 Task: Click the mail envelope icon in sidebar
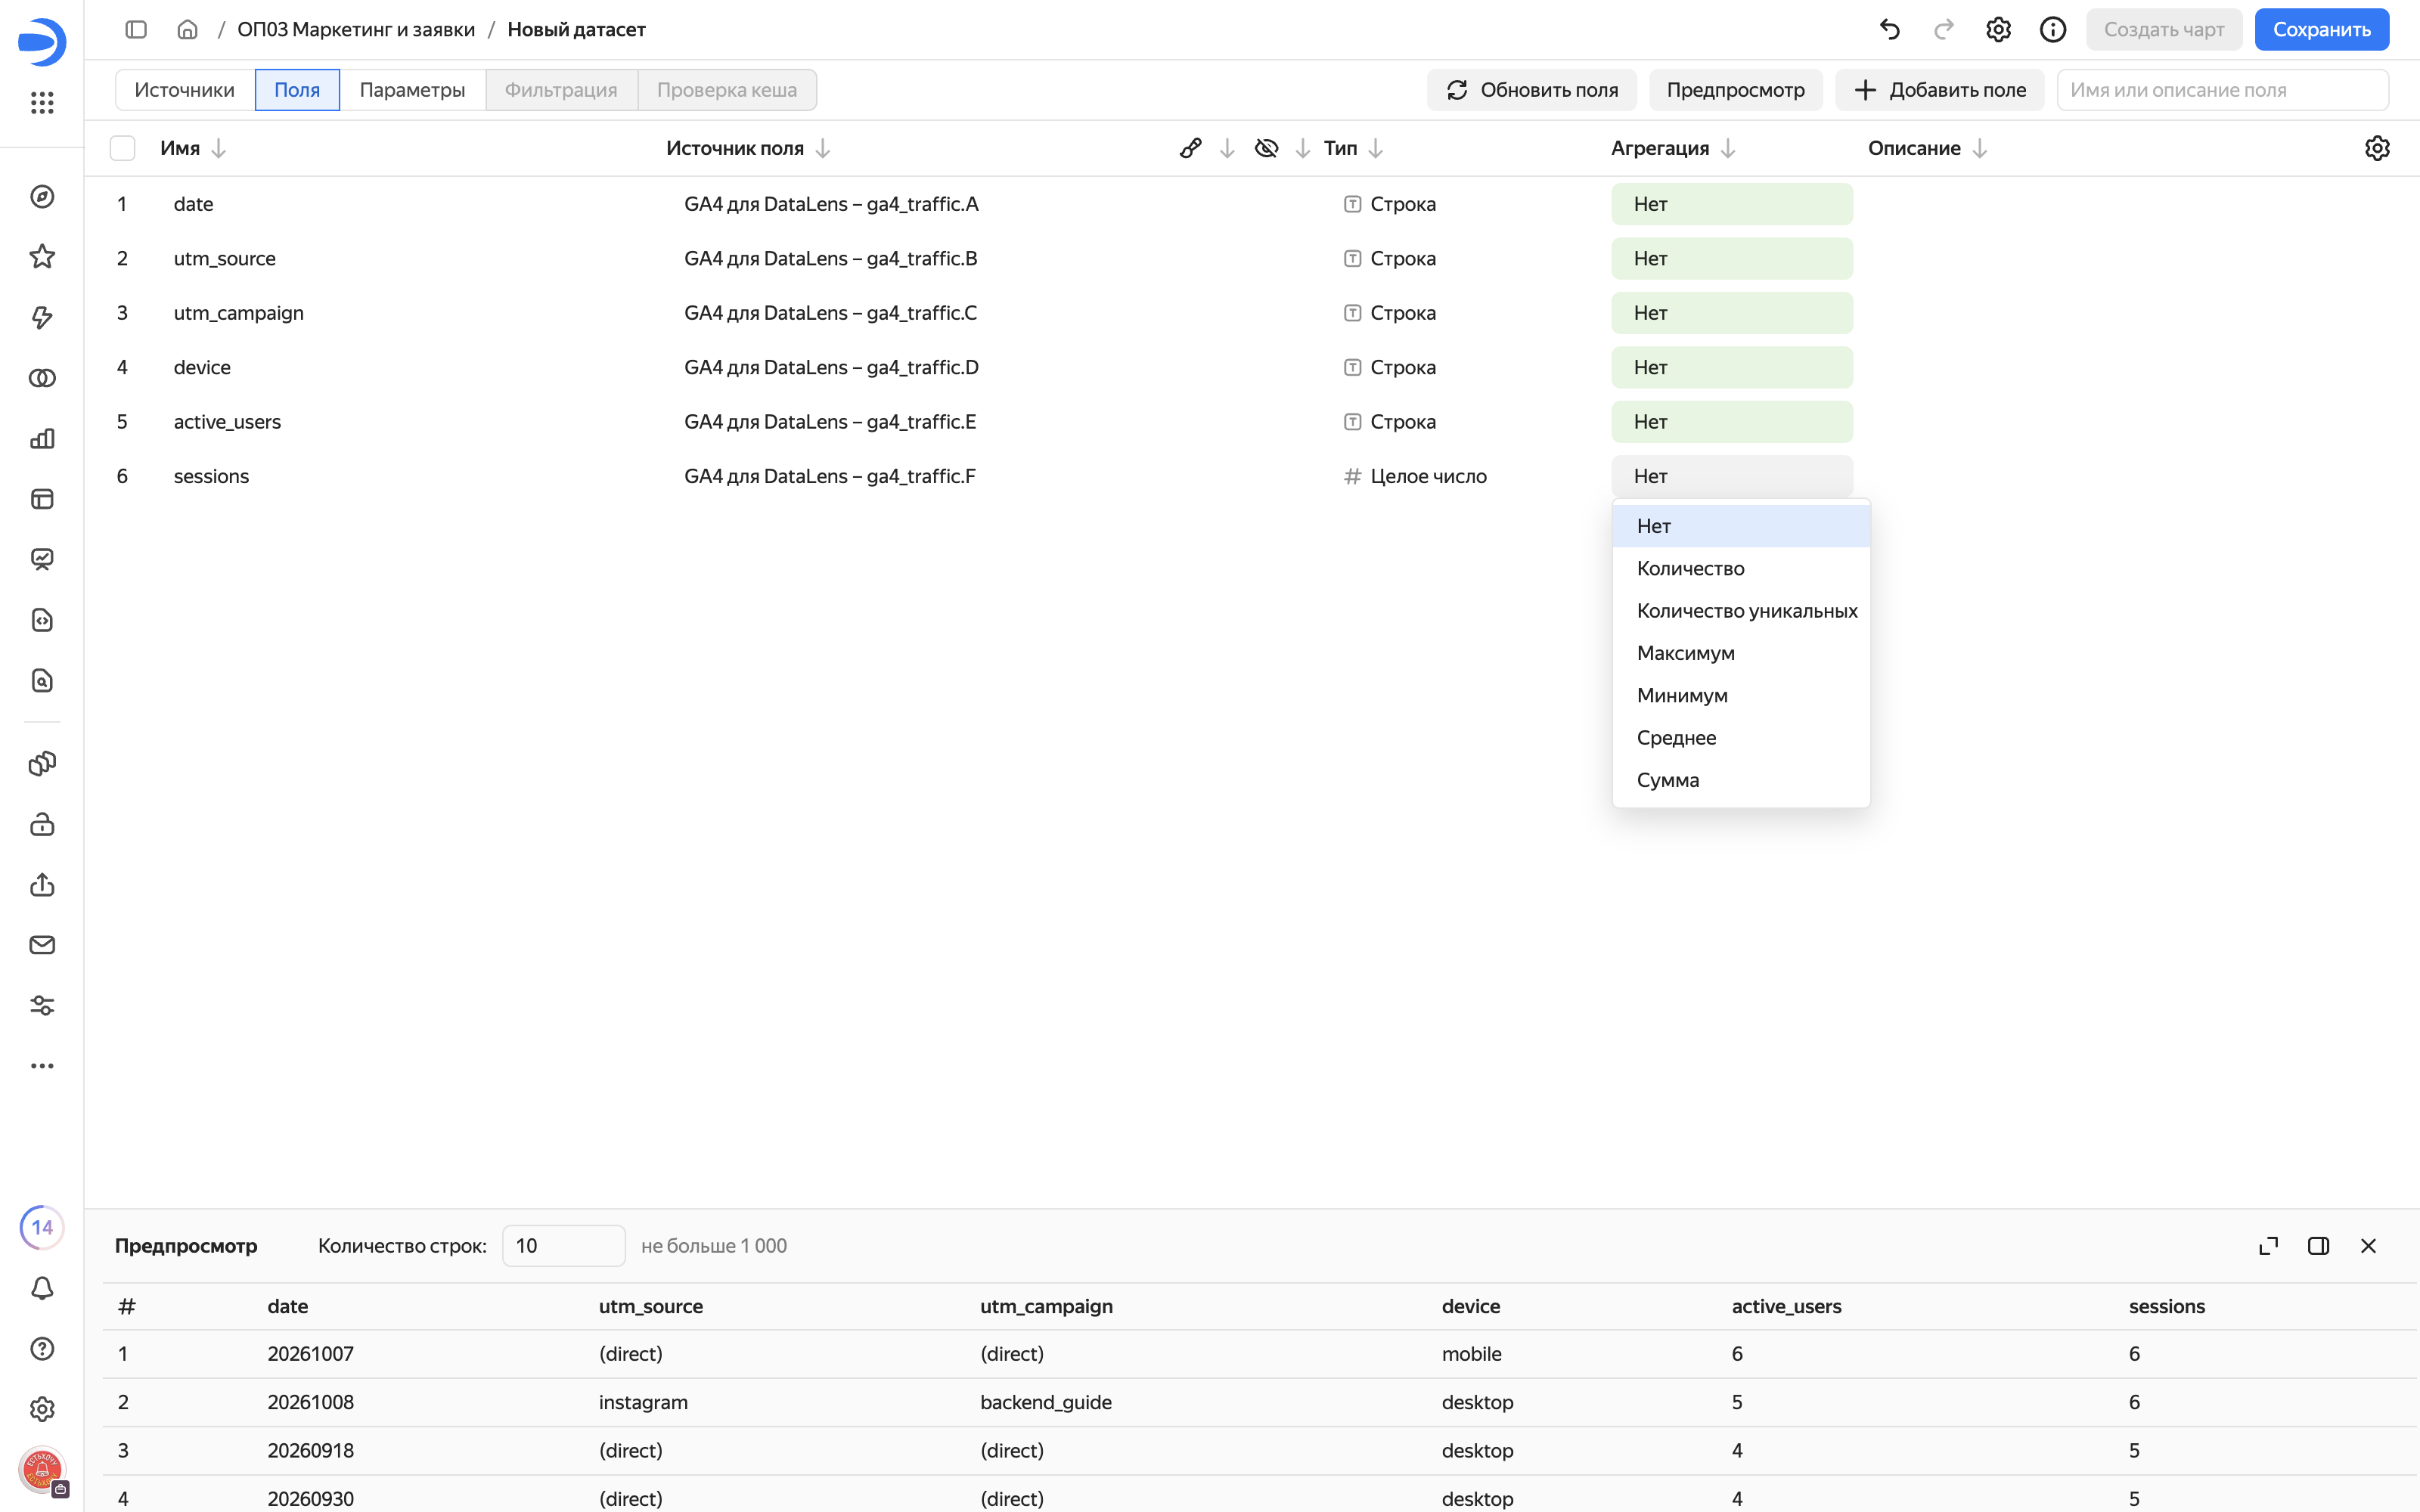pyautogui.click(x=42, y=945)
